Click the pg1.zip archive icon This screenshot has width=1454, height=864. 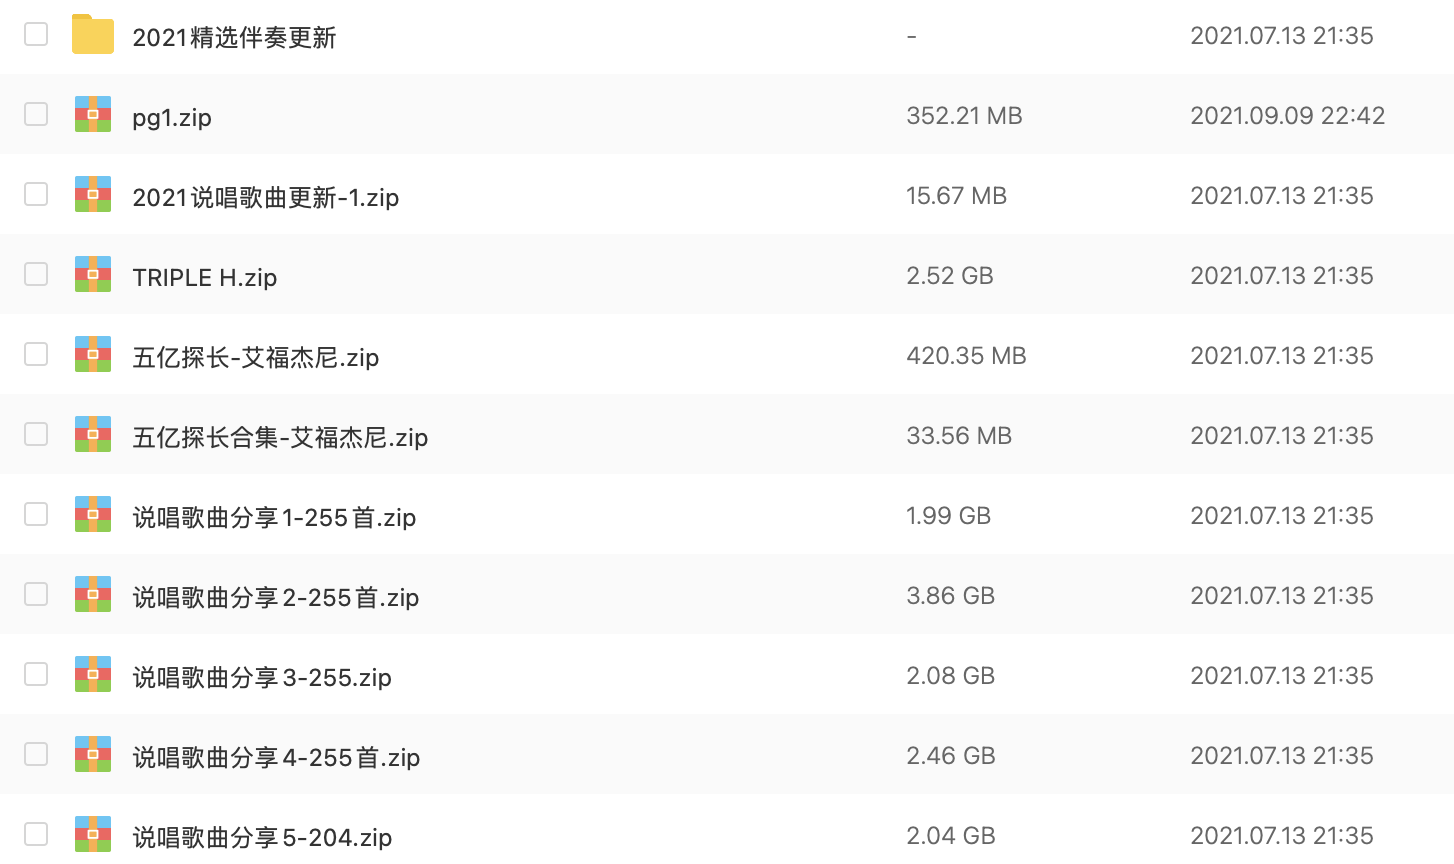(93, 115)
